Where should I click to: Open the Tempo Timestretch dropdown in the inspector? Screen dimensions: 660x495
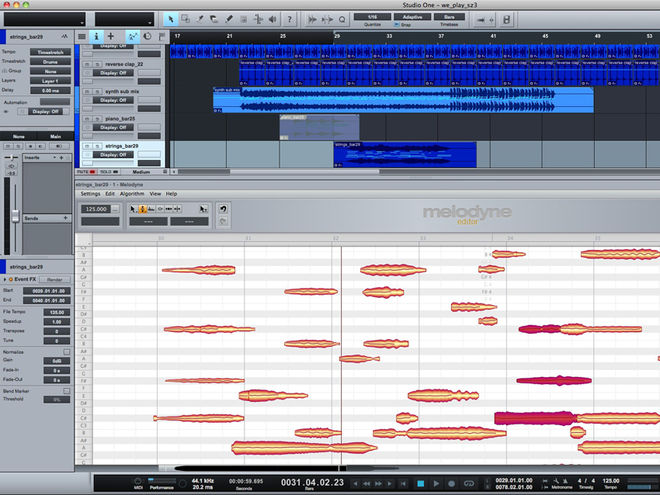(51, 52)
